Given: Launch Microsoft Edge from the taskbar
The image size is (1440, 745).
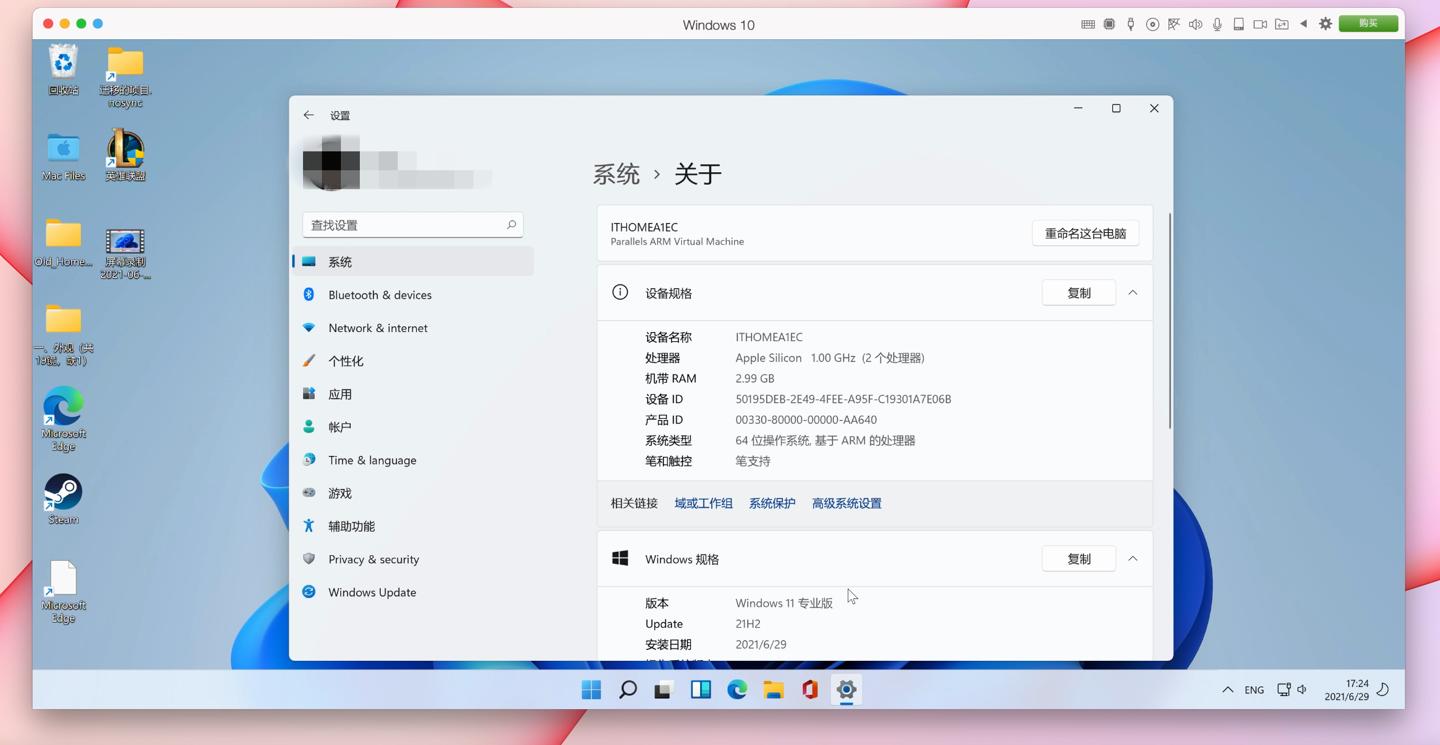Looking at the screenshot, I should [737, 689].
